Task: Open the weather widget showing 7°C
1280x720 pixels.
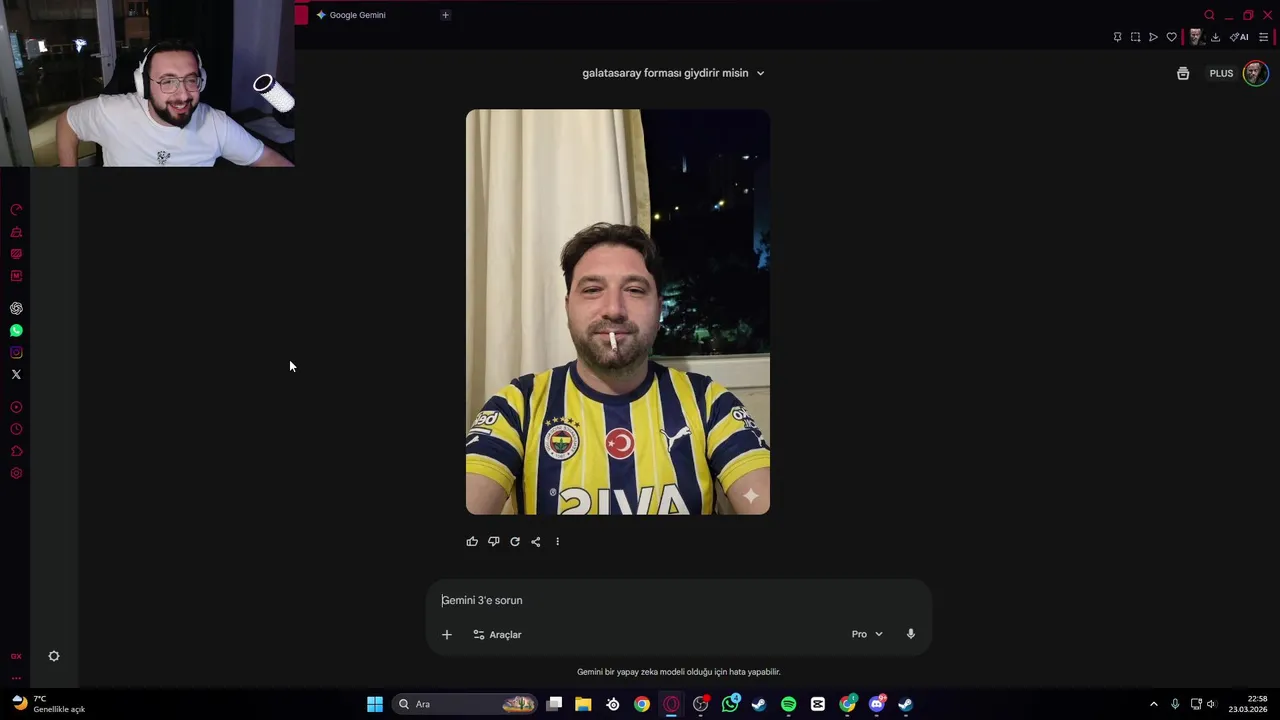Action: pos(48,704)
